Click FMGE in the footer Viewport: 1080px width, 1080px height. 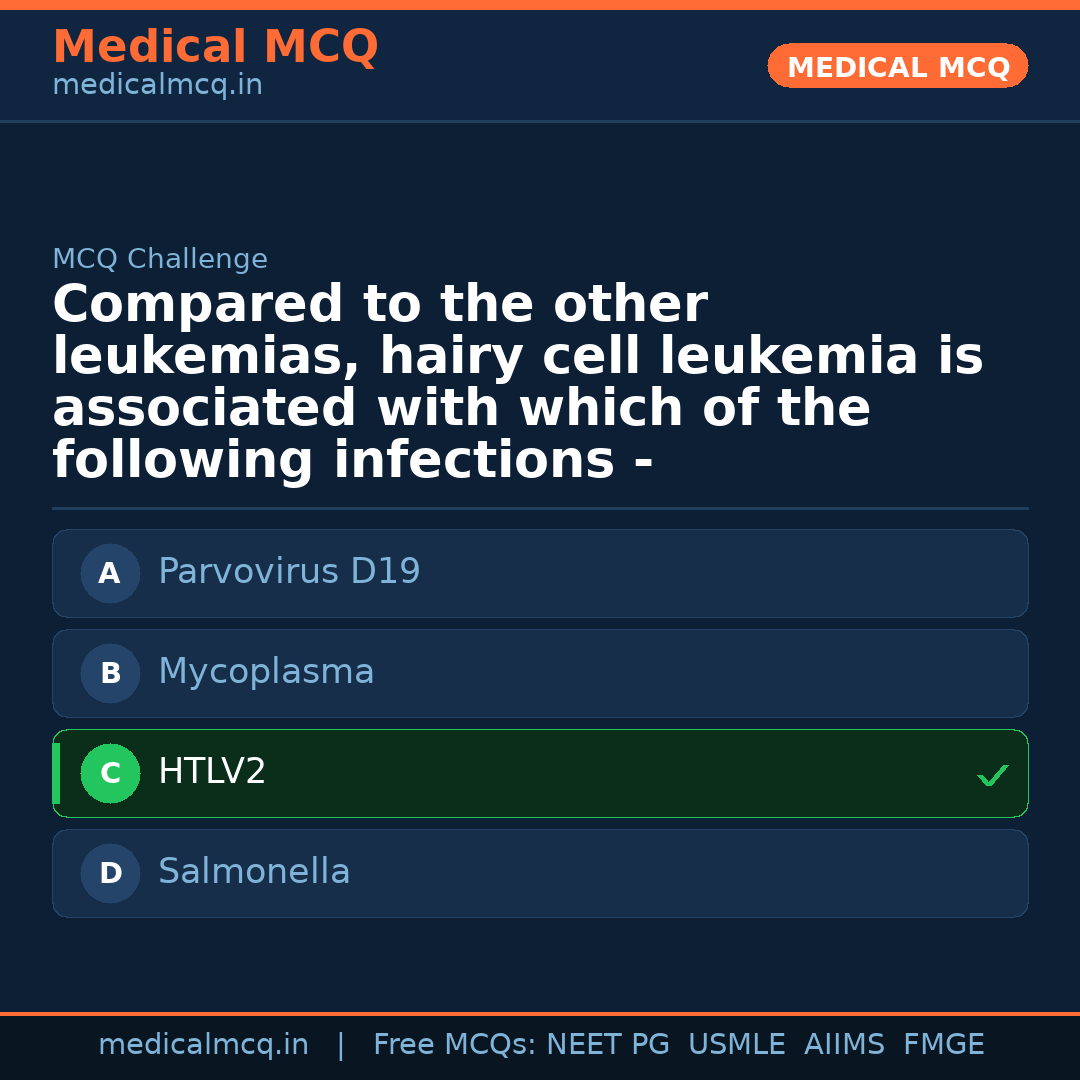[943, 1045]
